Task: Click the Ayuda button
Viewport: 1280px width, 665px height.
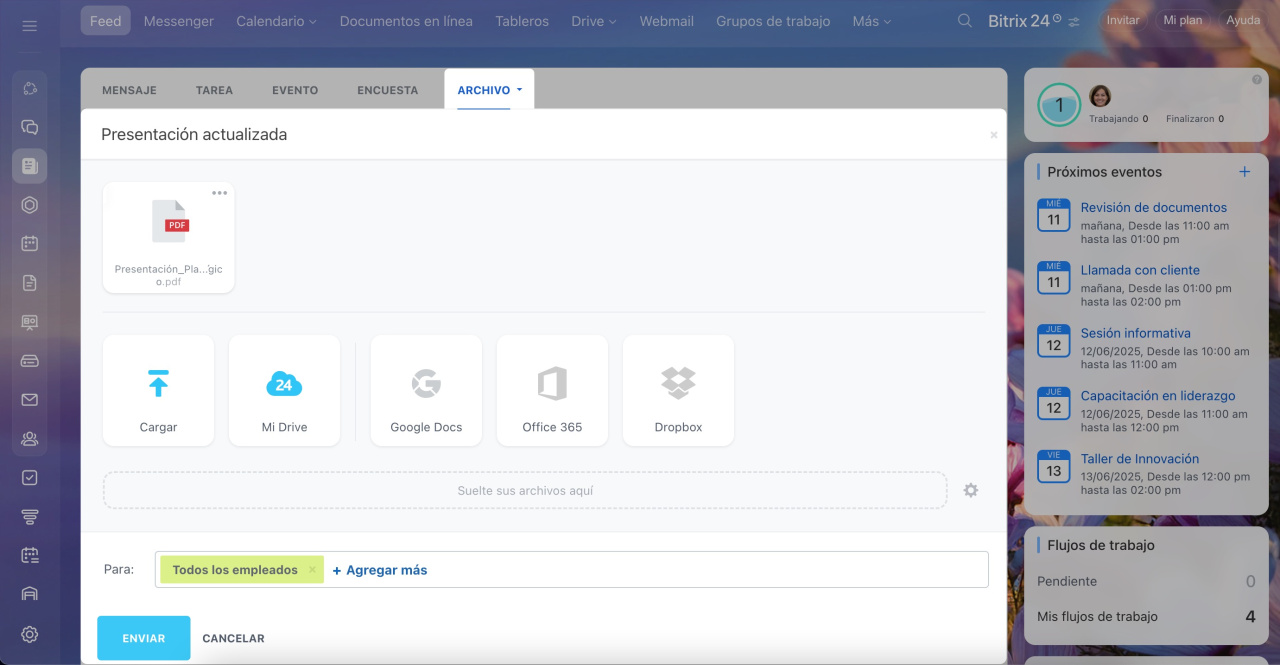Action: pyautogui.click(x=1243, y=20)
